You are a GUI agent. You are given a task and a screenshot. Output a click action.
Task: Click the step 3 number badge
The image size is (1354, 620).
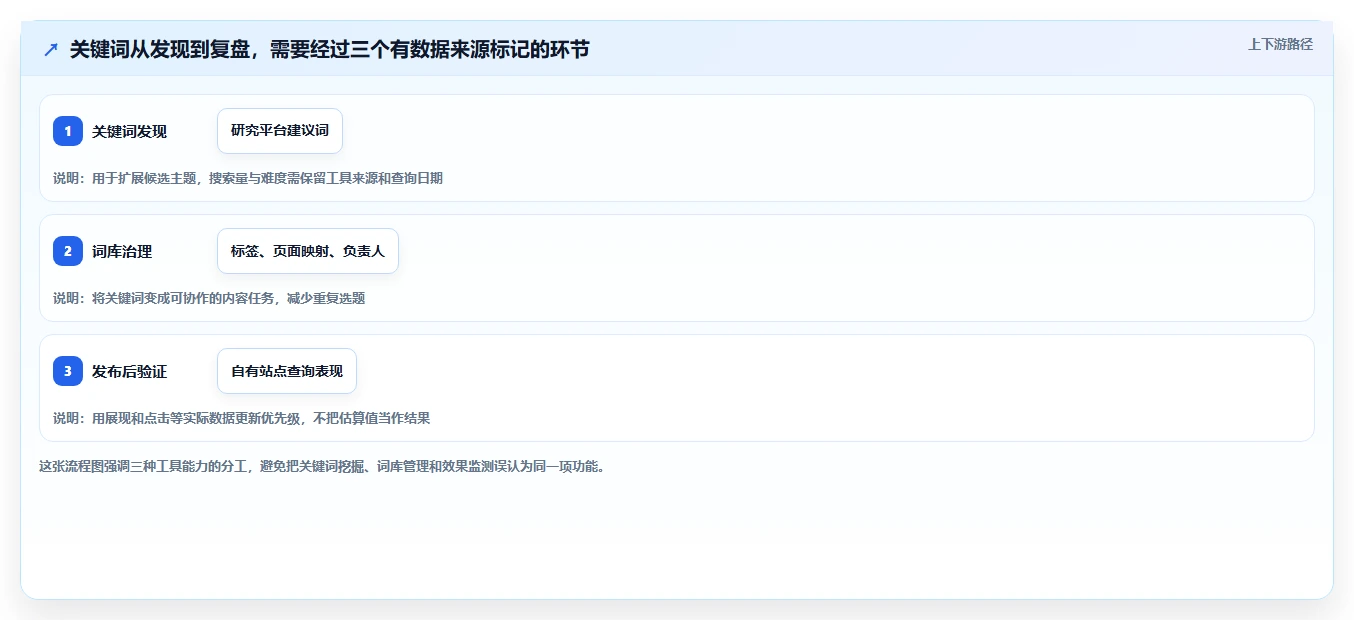(x=68, y=371)
